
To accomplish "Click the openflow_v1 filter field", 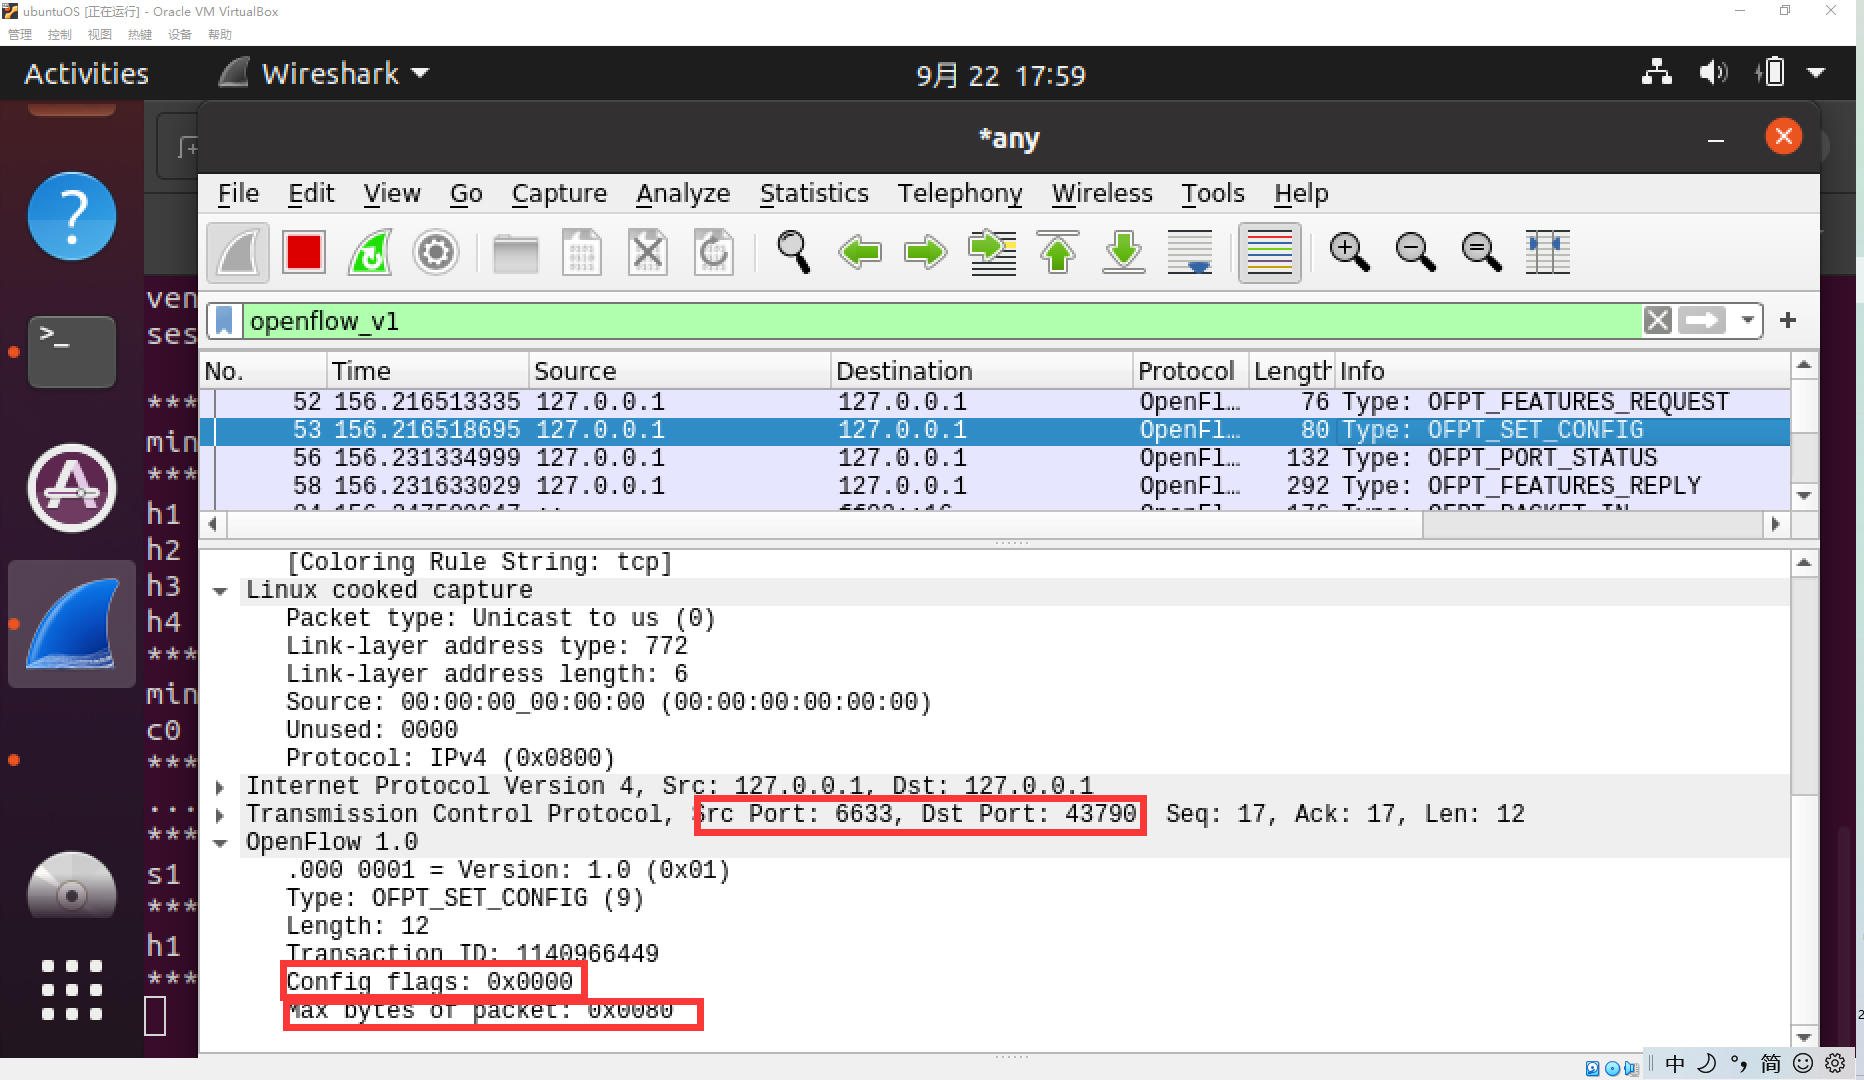I will 940,321.
